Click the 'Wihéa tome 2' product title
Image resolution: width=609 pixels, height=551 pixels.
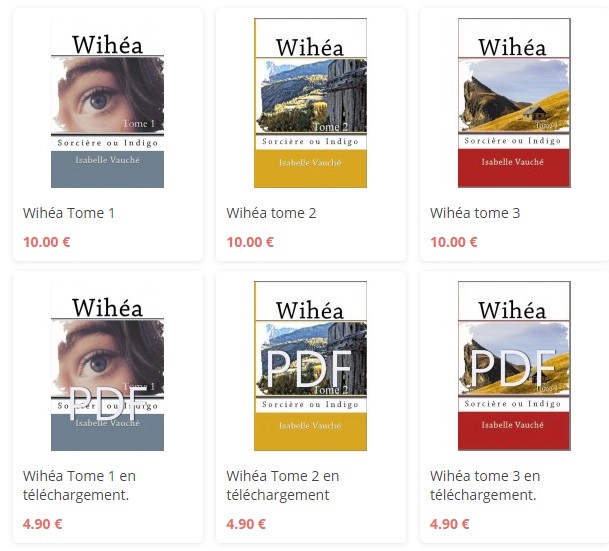coord(271,213)
